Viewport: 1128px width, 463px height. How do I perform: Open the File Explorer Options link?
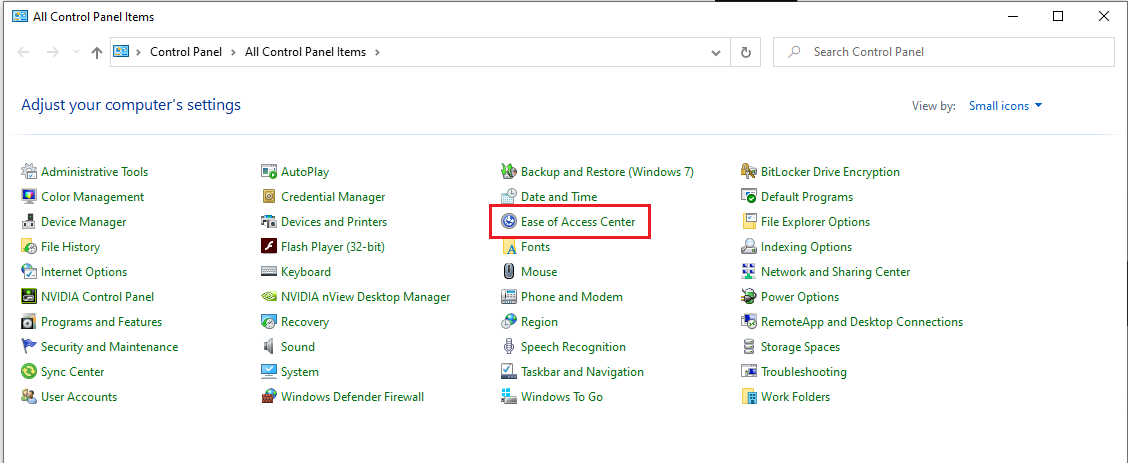coord(816,222)
